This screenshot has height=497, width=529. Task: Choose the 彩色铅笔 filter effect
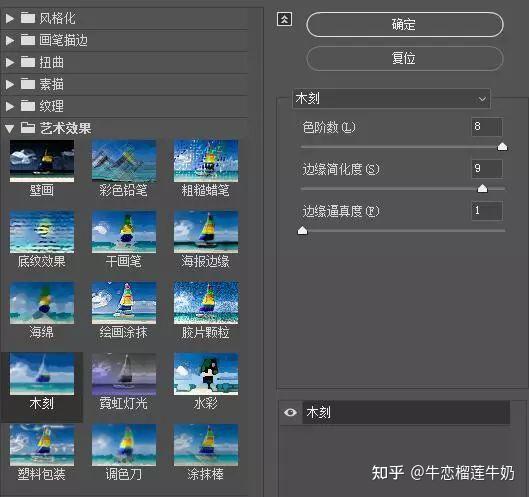tap(124, 161)
